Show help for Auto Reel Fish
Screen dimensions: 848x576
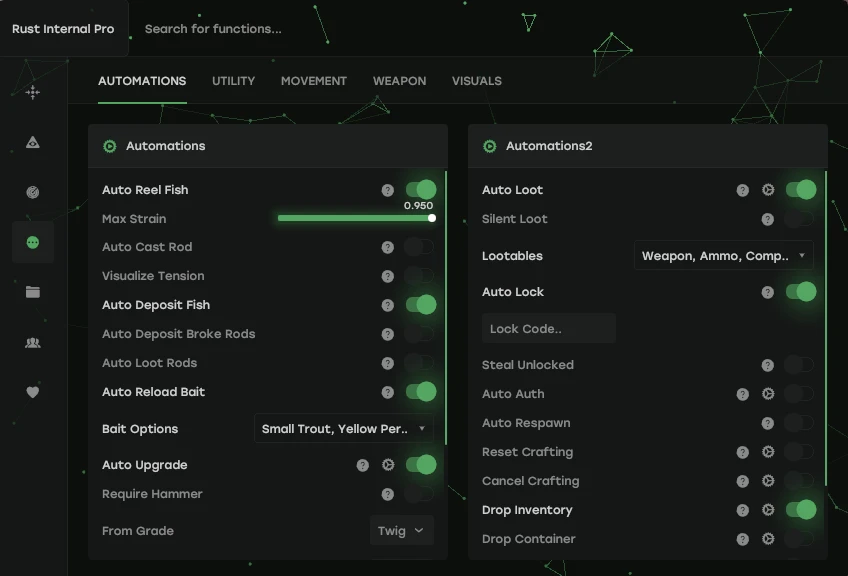[387, 190]
